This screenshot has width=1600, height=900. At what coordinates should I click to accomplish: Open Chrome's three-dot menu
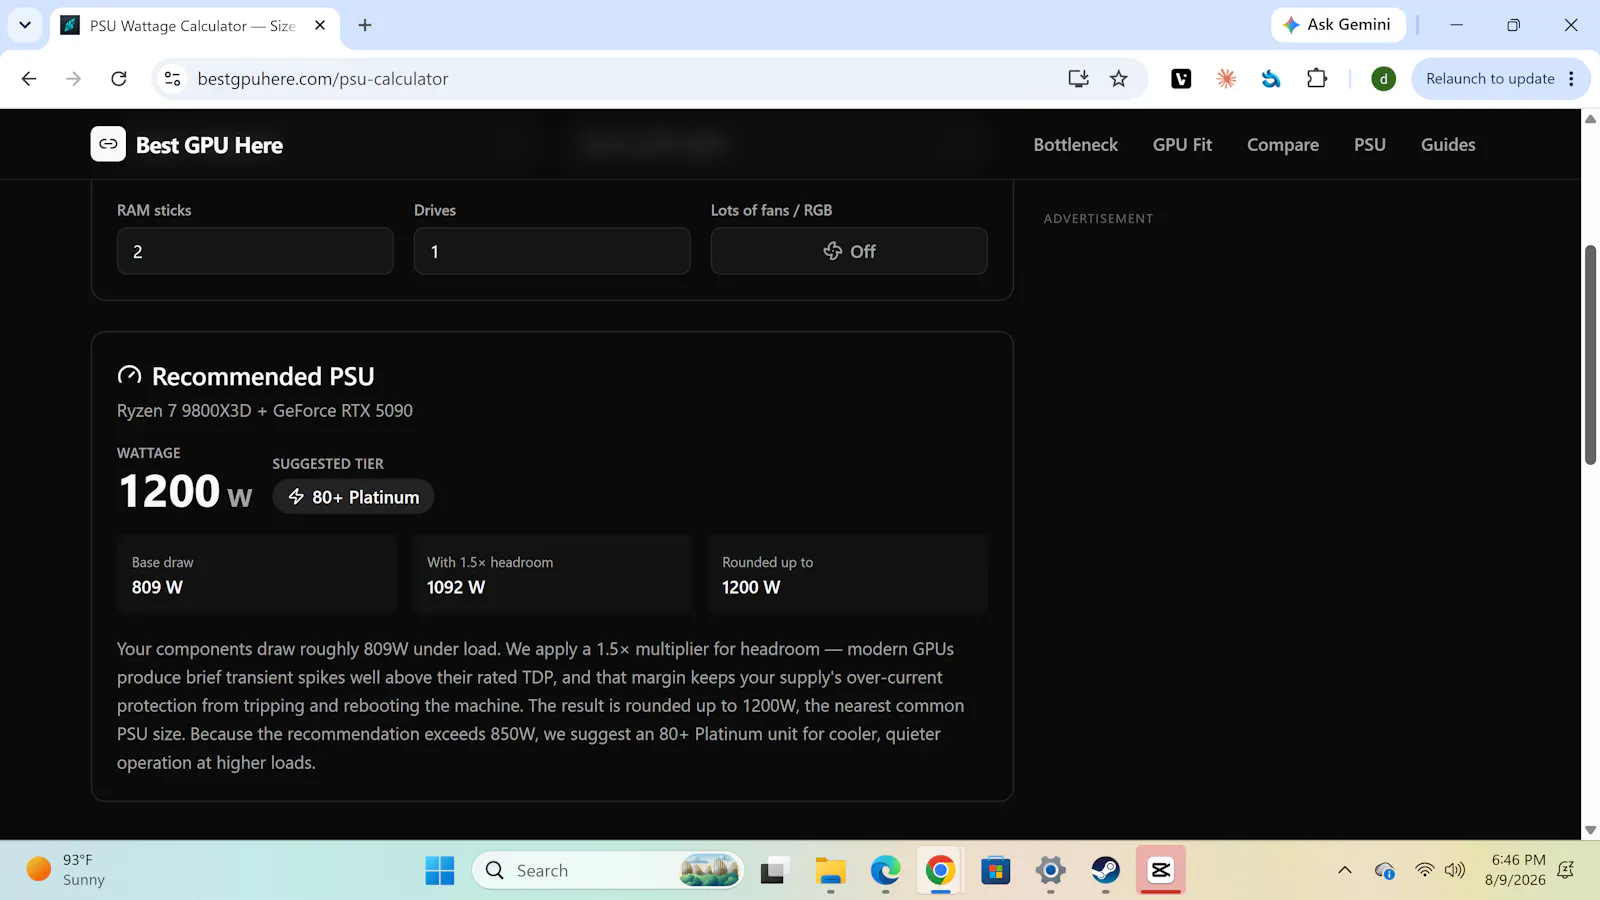[1572, 79]
